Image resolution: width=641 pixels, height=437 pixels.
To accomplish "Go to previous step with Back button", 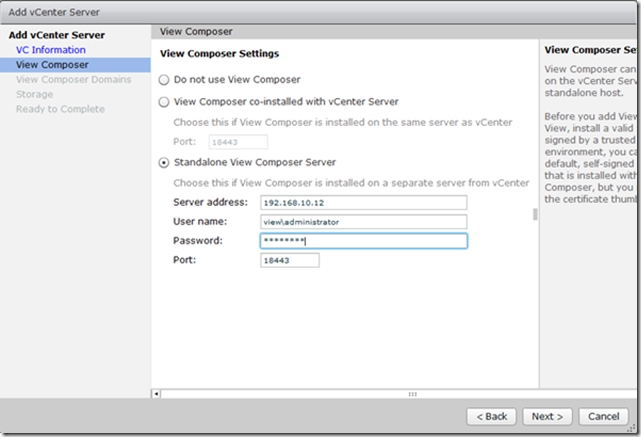I will pyautogui.click(x=491, y=417).
